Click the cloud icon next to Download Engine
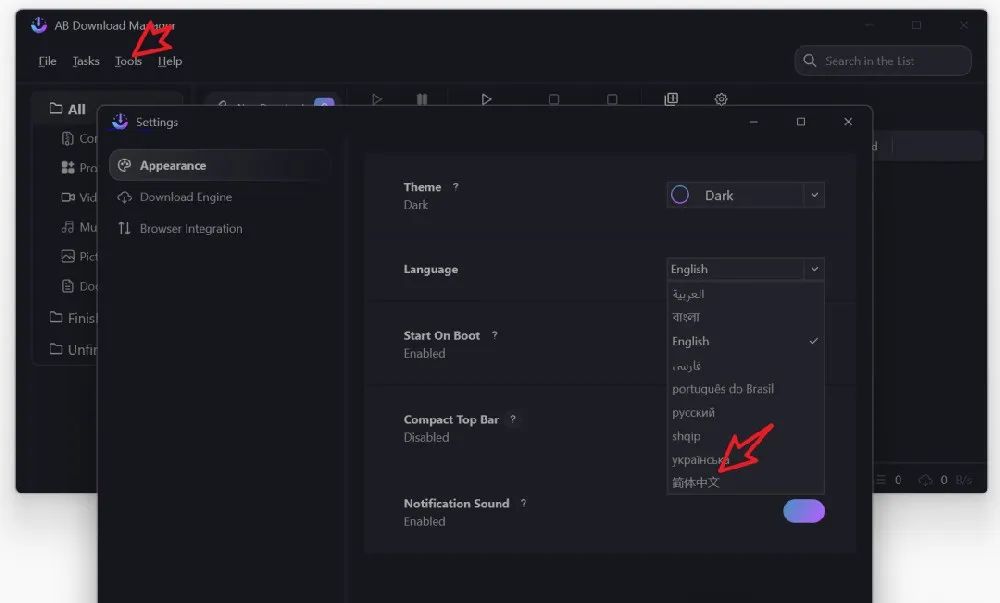The width and height of the screenshot is (1000, 603). point(124,197)
